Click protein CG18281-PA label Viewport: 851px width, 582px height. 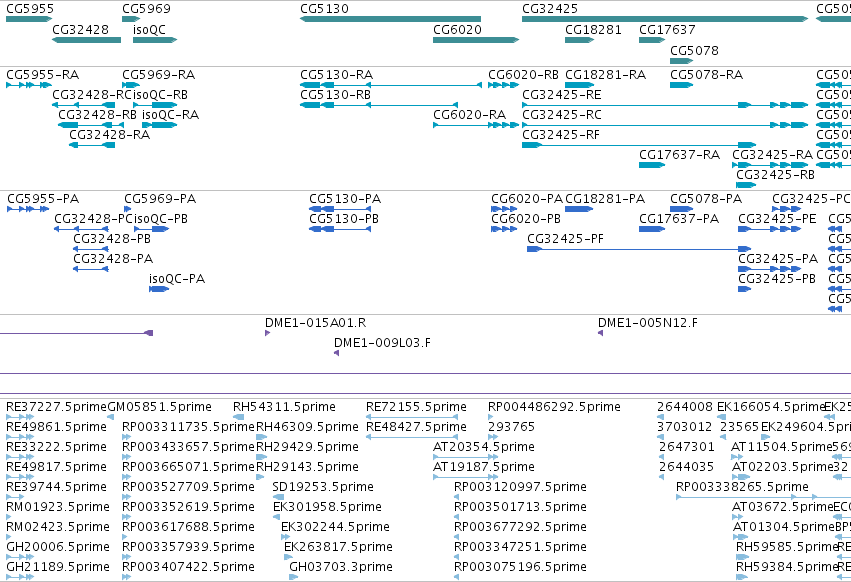coord(605,199)
